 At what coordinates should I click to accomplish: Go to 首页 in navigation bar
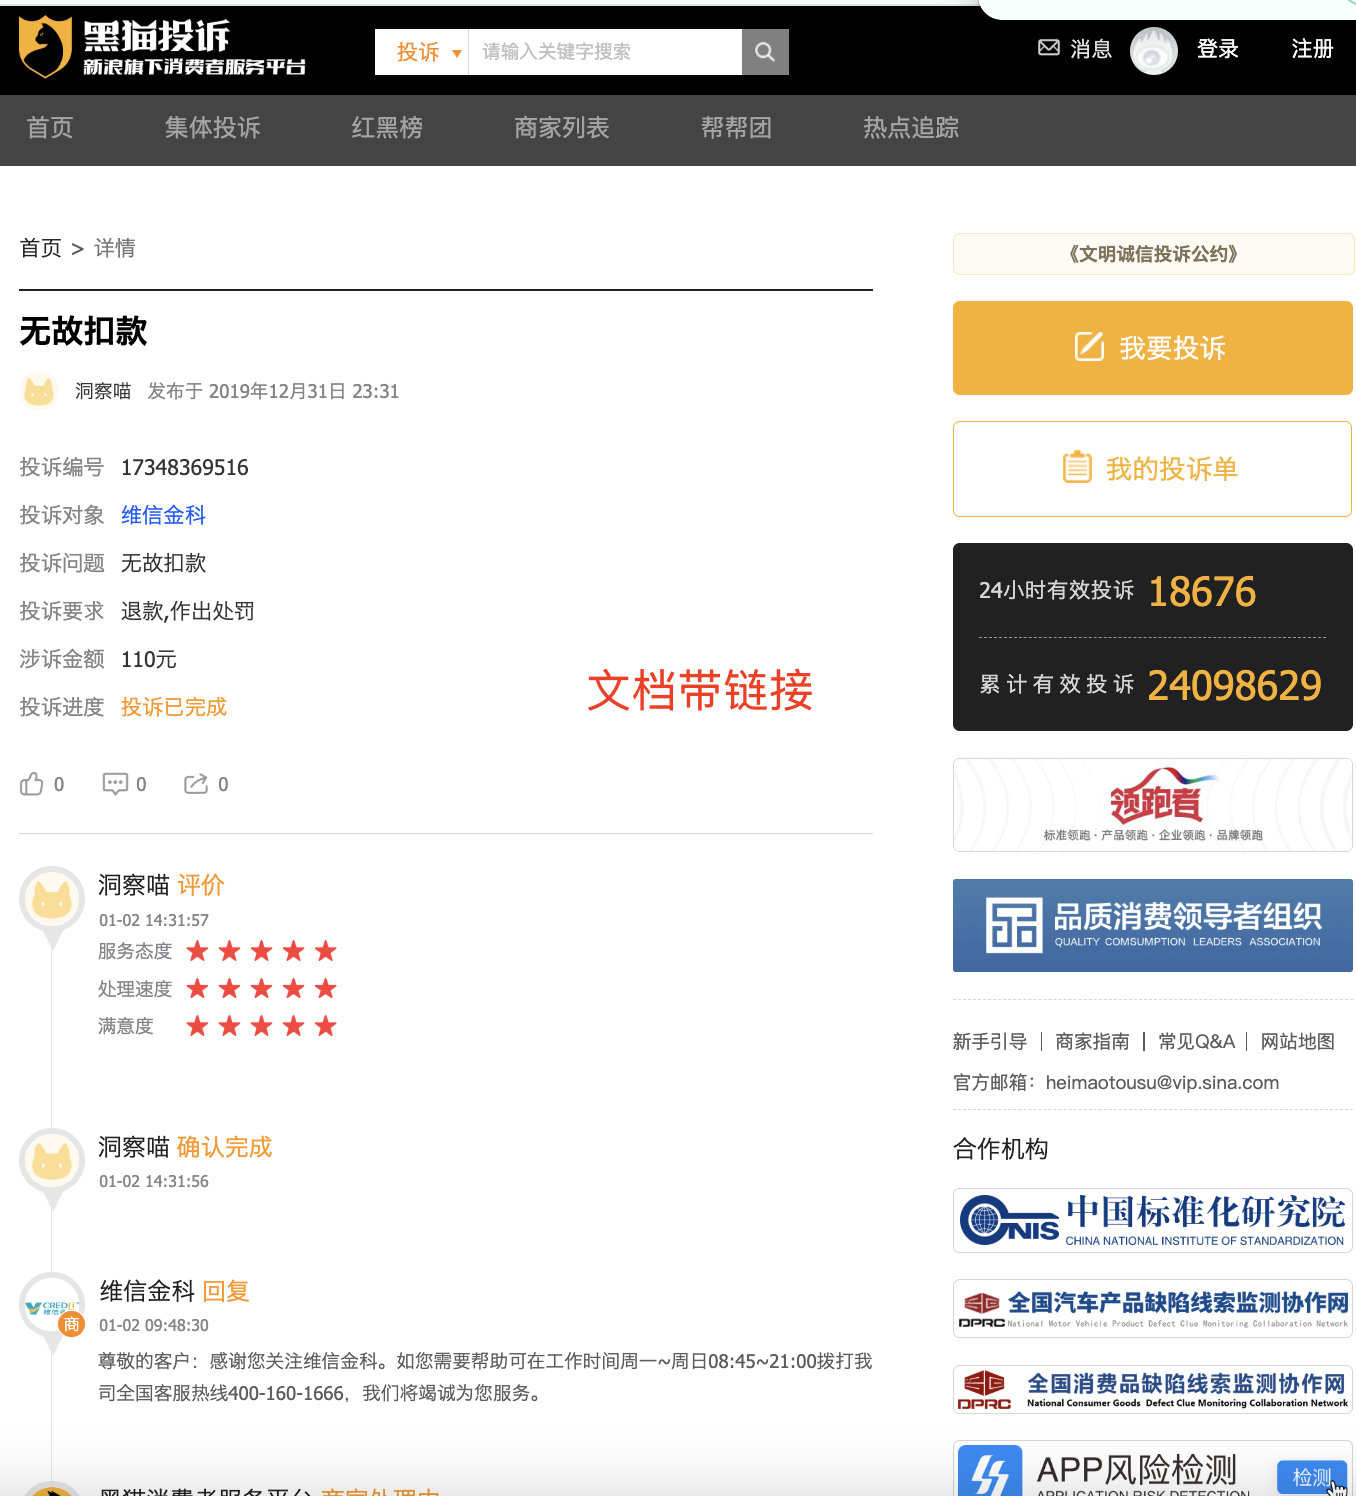click(50, 128)
